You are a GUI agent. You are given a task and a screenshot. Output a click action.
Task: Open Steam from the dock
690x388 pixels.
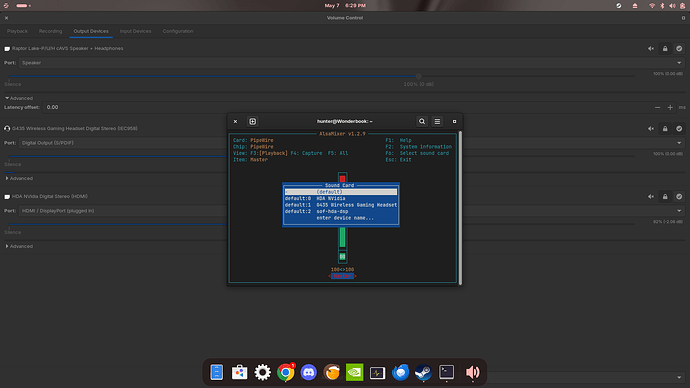point(423,372)
